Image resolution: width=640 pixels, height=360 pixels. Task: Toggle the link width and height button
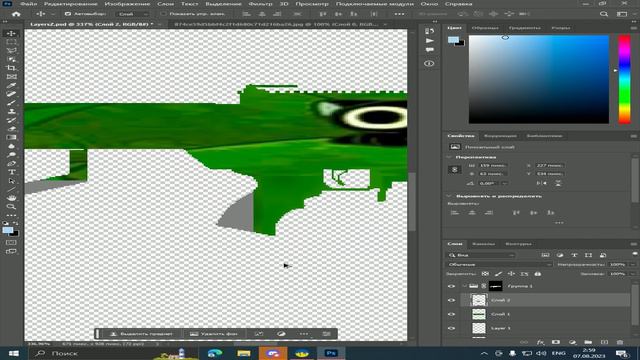454,169
